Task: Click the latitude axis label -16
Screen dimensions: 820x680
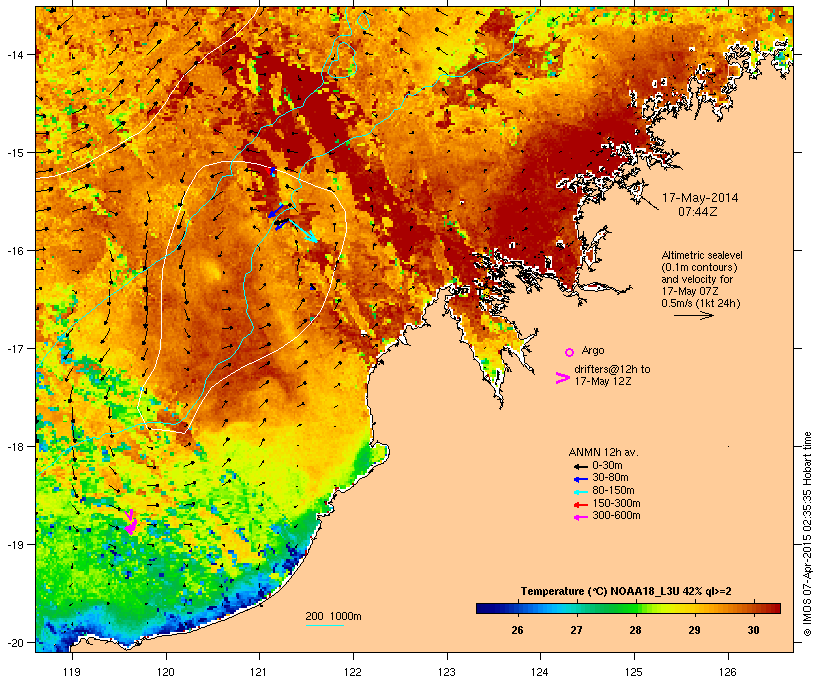Action: point(15,251)
